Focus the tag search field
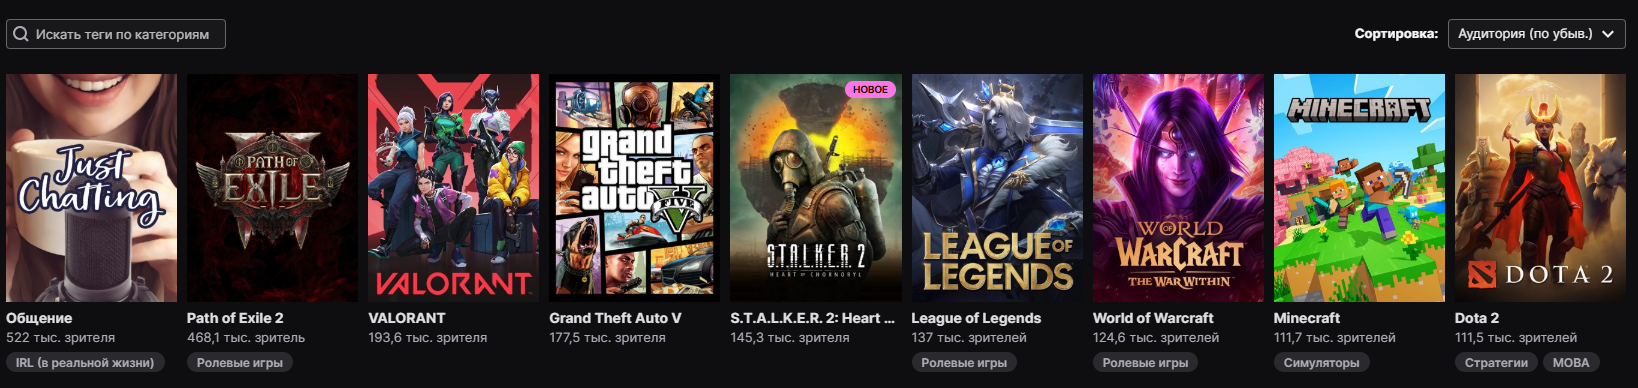The image size is (1638, 388). pyautogui.click(x=116, y=34)
